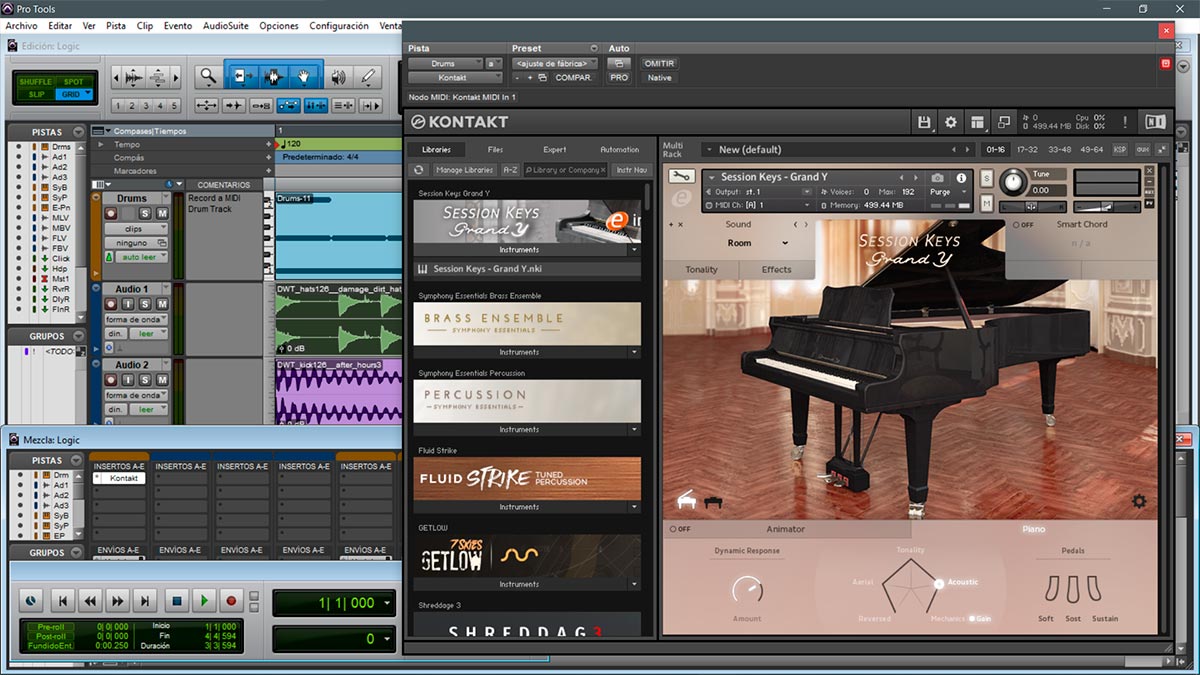Viewport: 1200px width, 675px height.
Task: Open the Drums clips view dropdown
Action: coord(135,229)
